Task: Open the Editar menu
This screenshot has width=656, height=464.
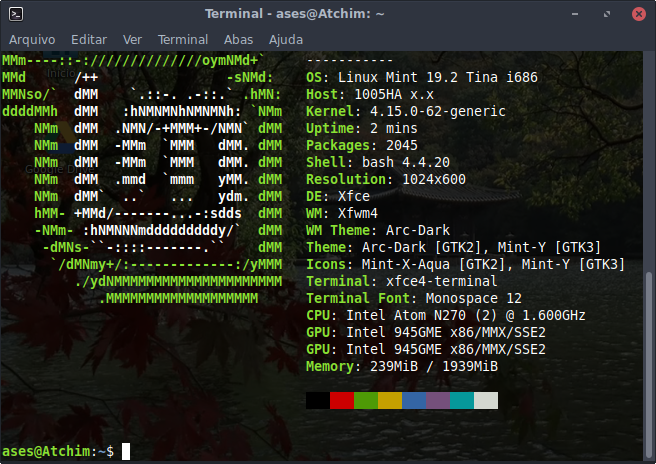Action: [89, 39]
